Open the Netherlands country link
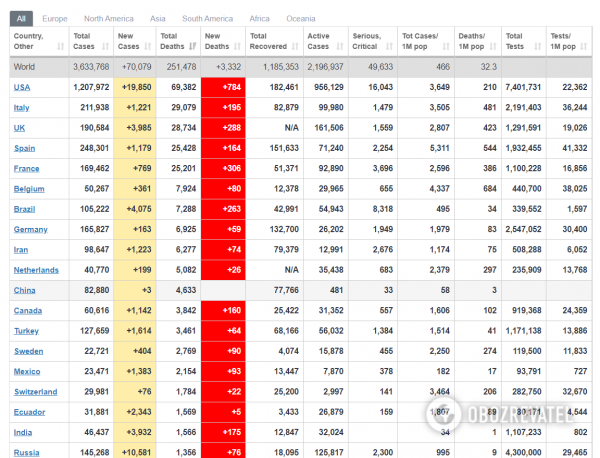Screen dimensions: 600x458 tap(36, 270)
